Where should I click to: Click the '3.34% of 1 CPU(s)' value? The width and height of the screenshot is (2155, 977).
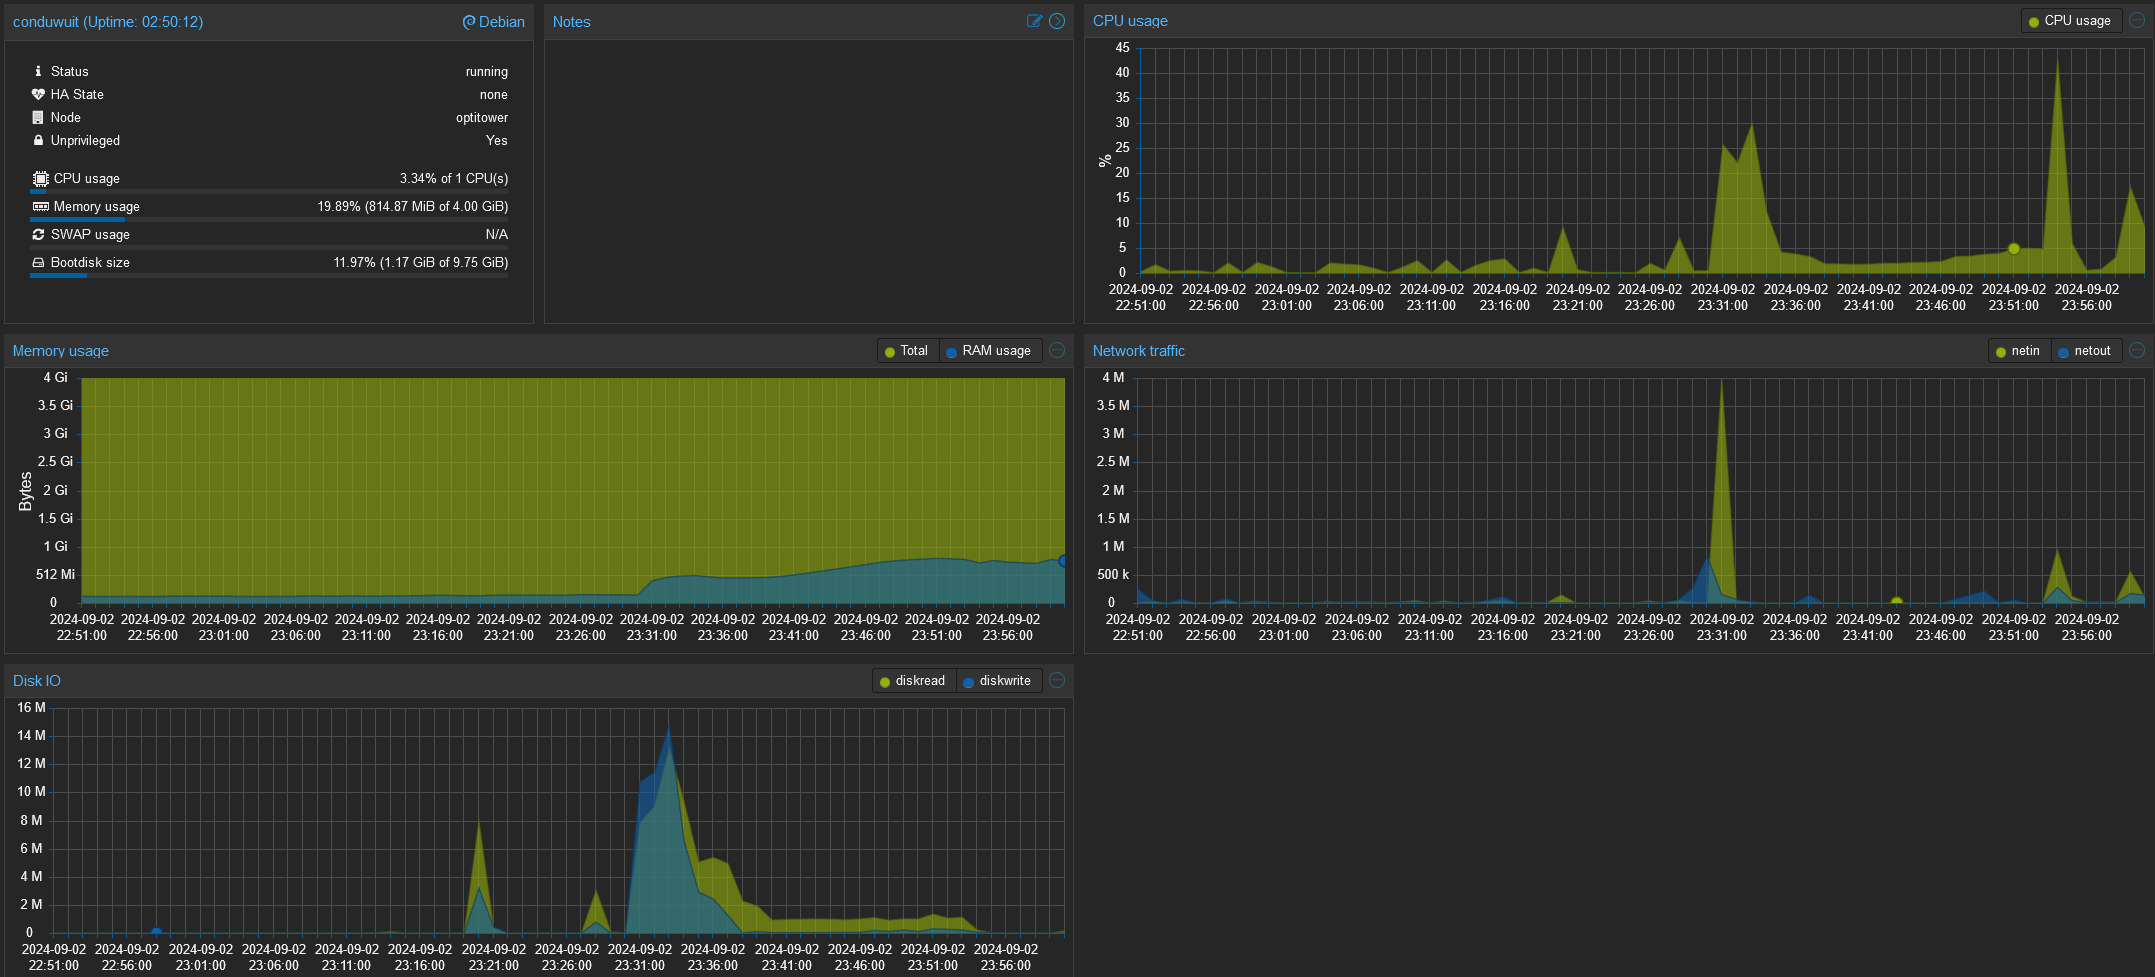click(454, 179)
